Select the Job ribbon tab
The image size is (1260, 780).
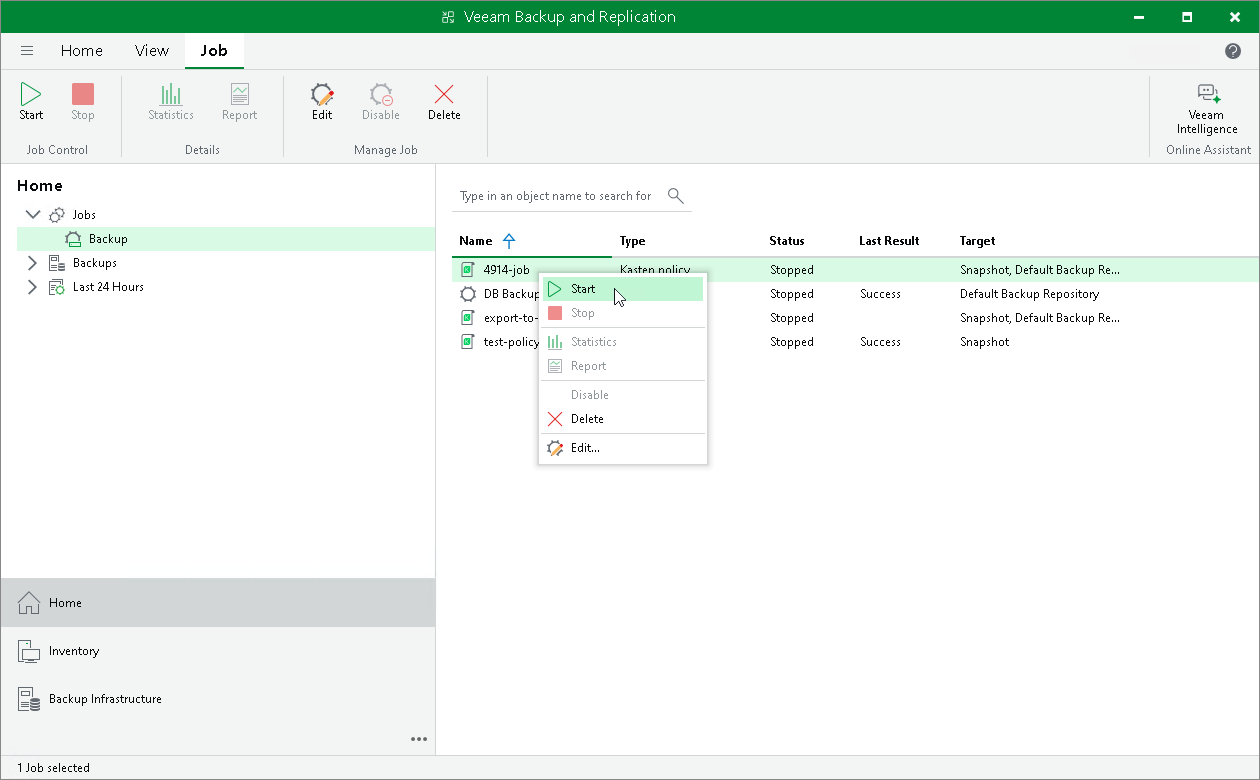214,51
